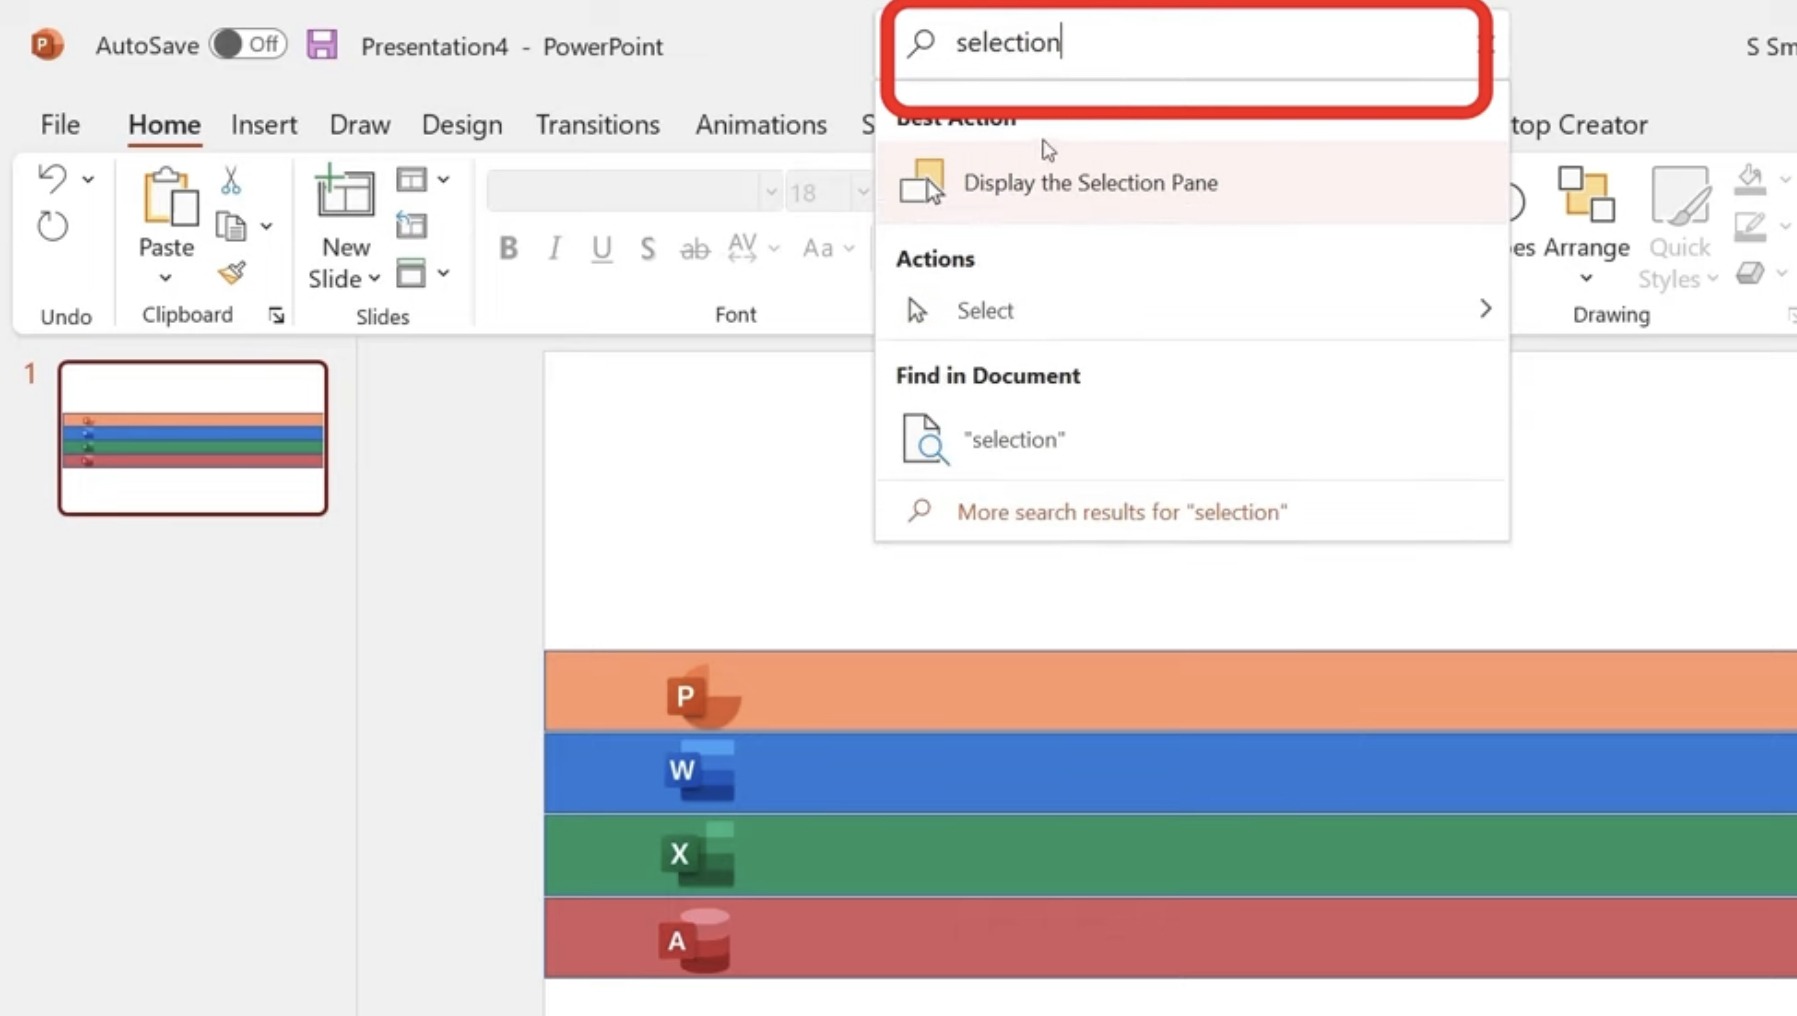The height and width of the screenshot is (1016, 1797).
Task: Expand the Section dropdown arrow
Action: (x=443, y=273)
